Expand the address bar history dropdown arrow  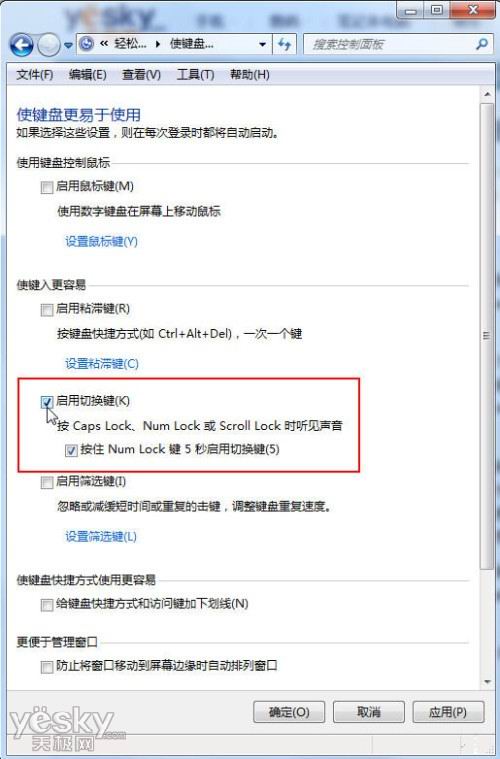click(x=262, y=45)
